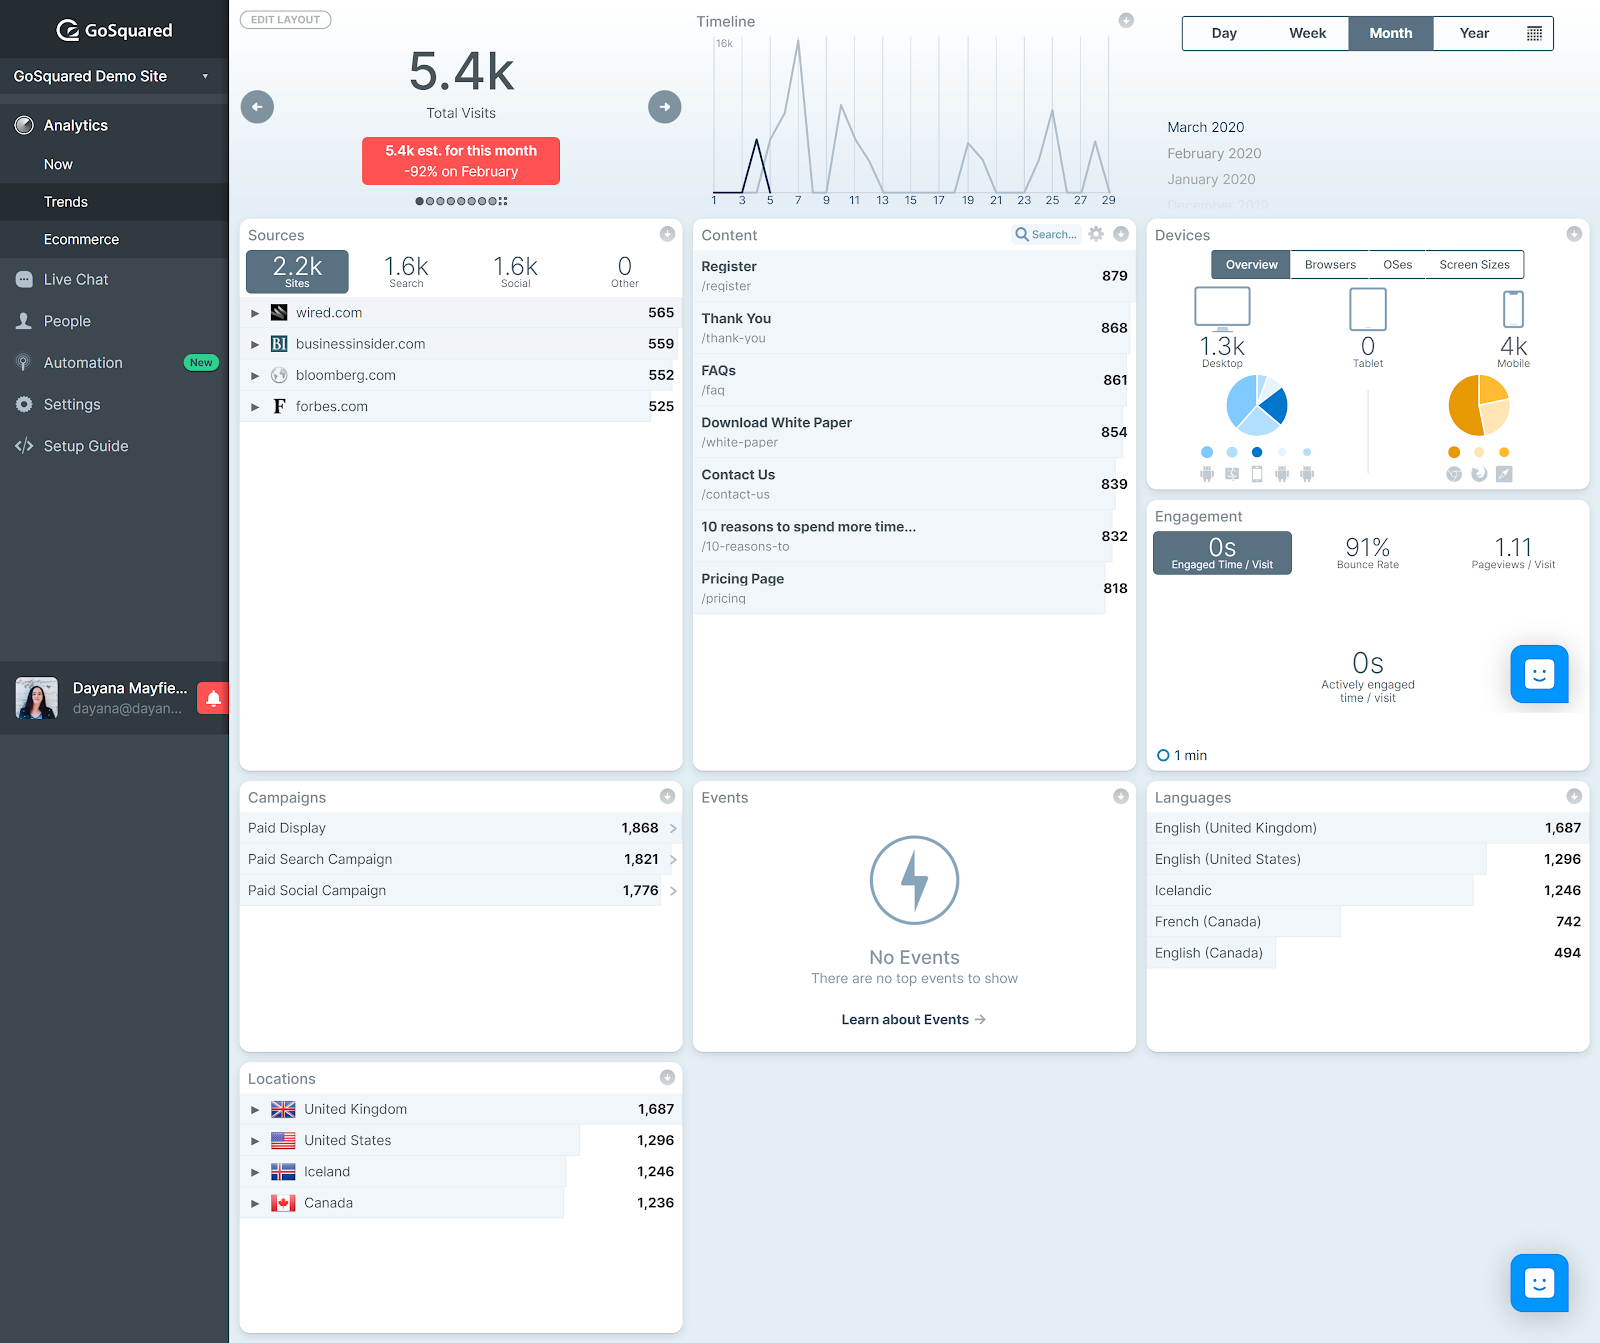Follow the Learn about Events link
This screenshot has height=1343, width=1600.
913,1020
